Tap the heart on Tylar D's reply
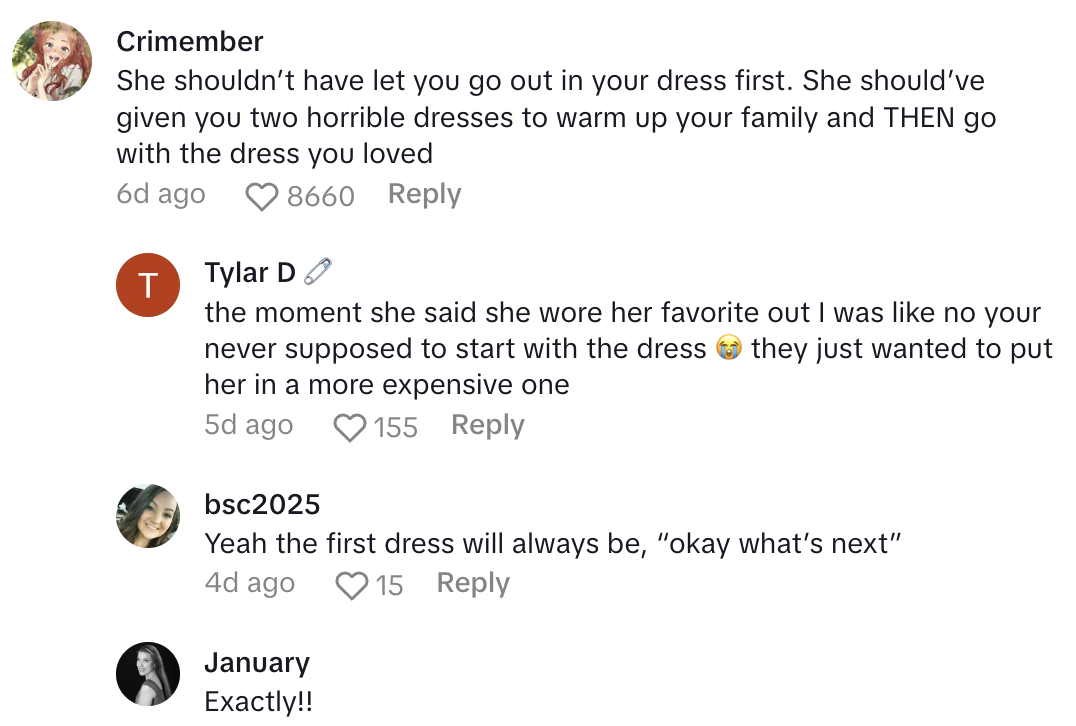1076x726 pixels. coord(349,427)
